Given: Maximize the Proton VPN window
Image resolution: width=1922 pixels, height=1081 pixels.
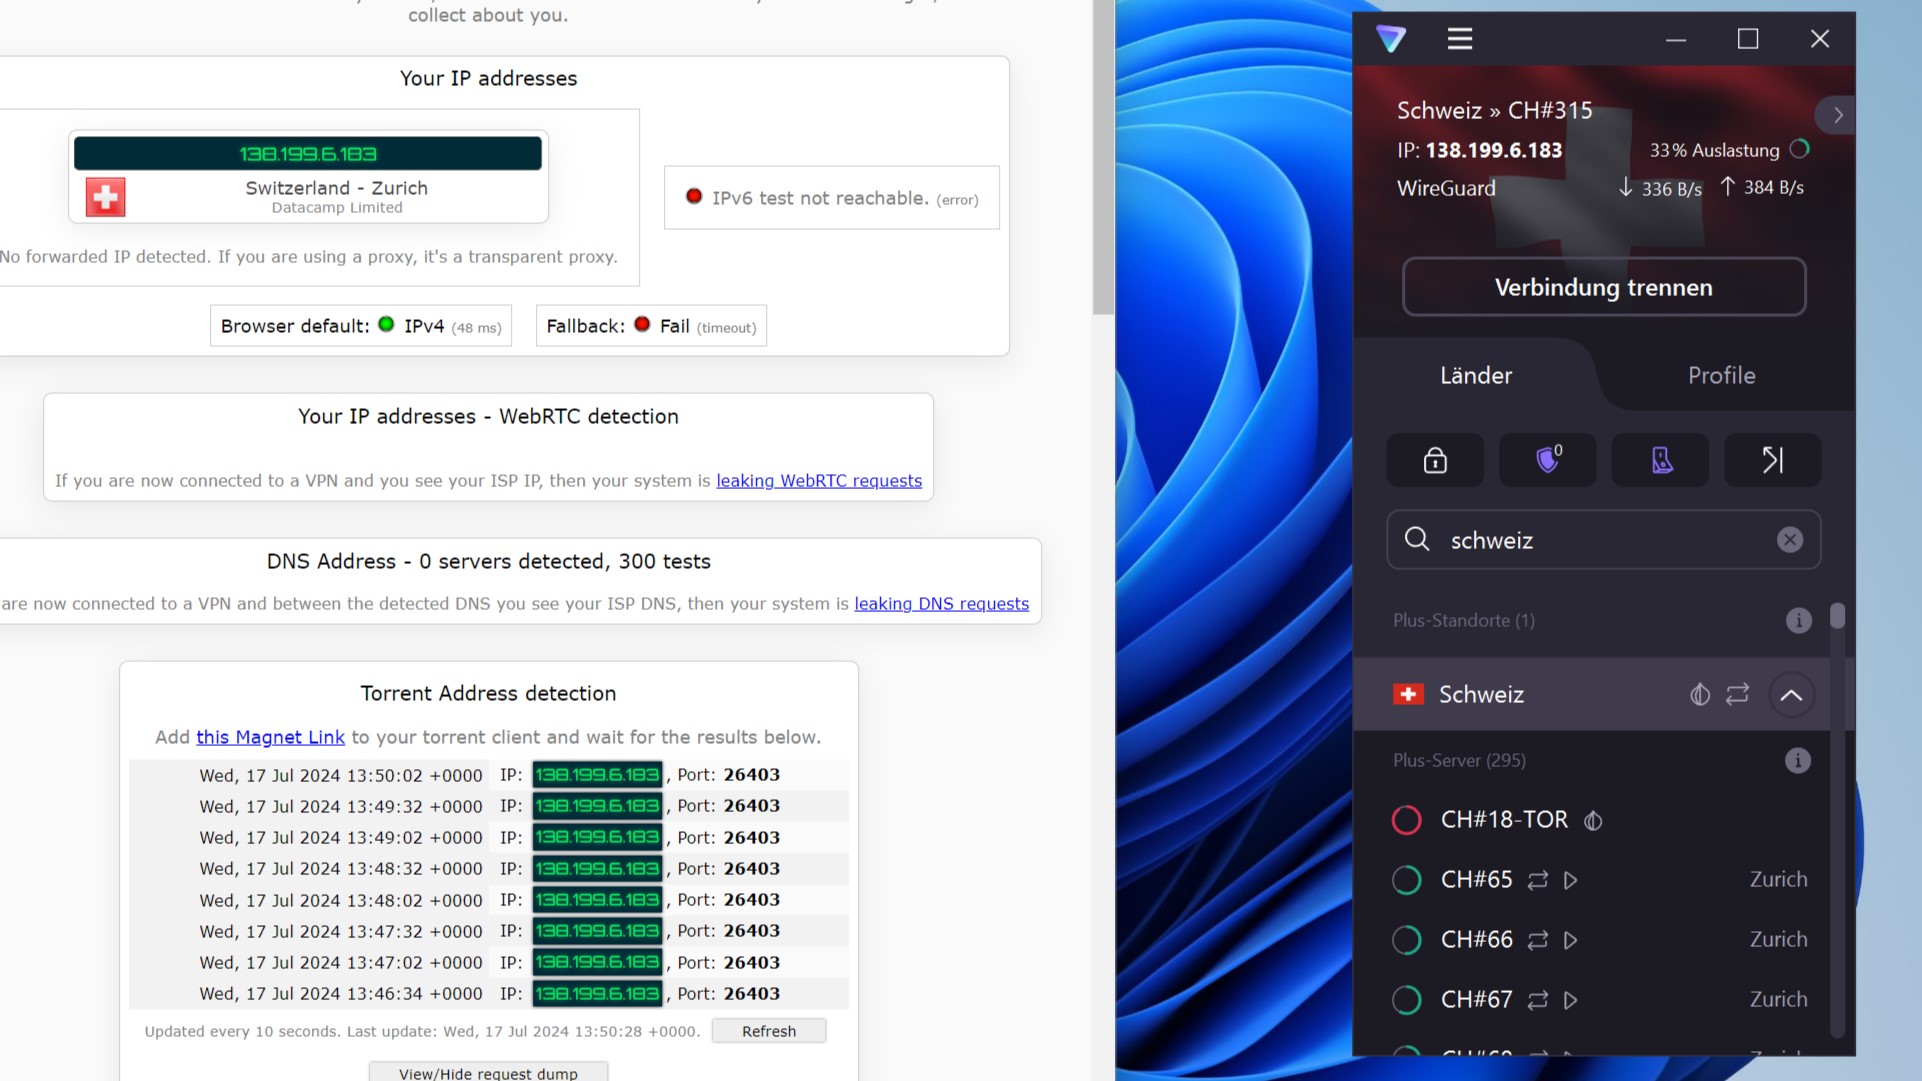Looking at the screenshot, I should (x=1748, y=39).
